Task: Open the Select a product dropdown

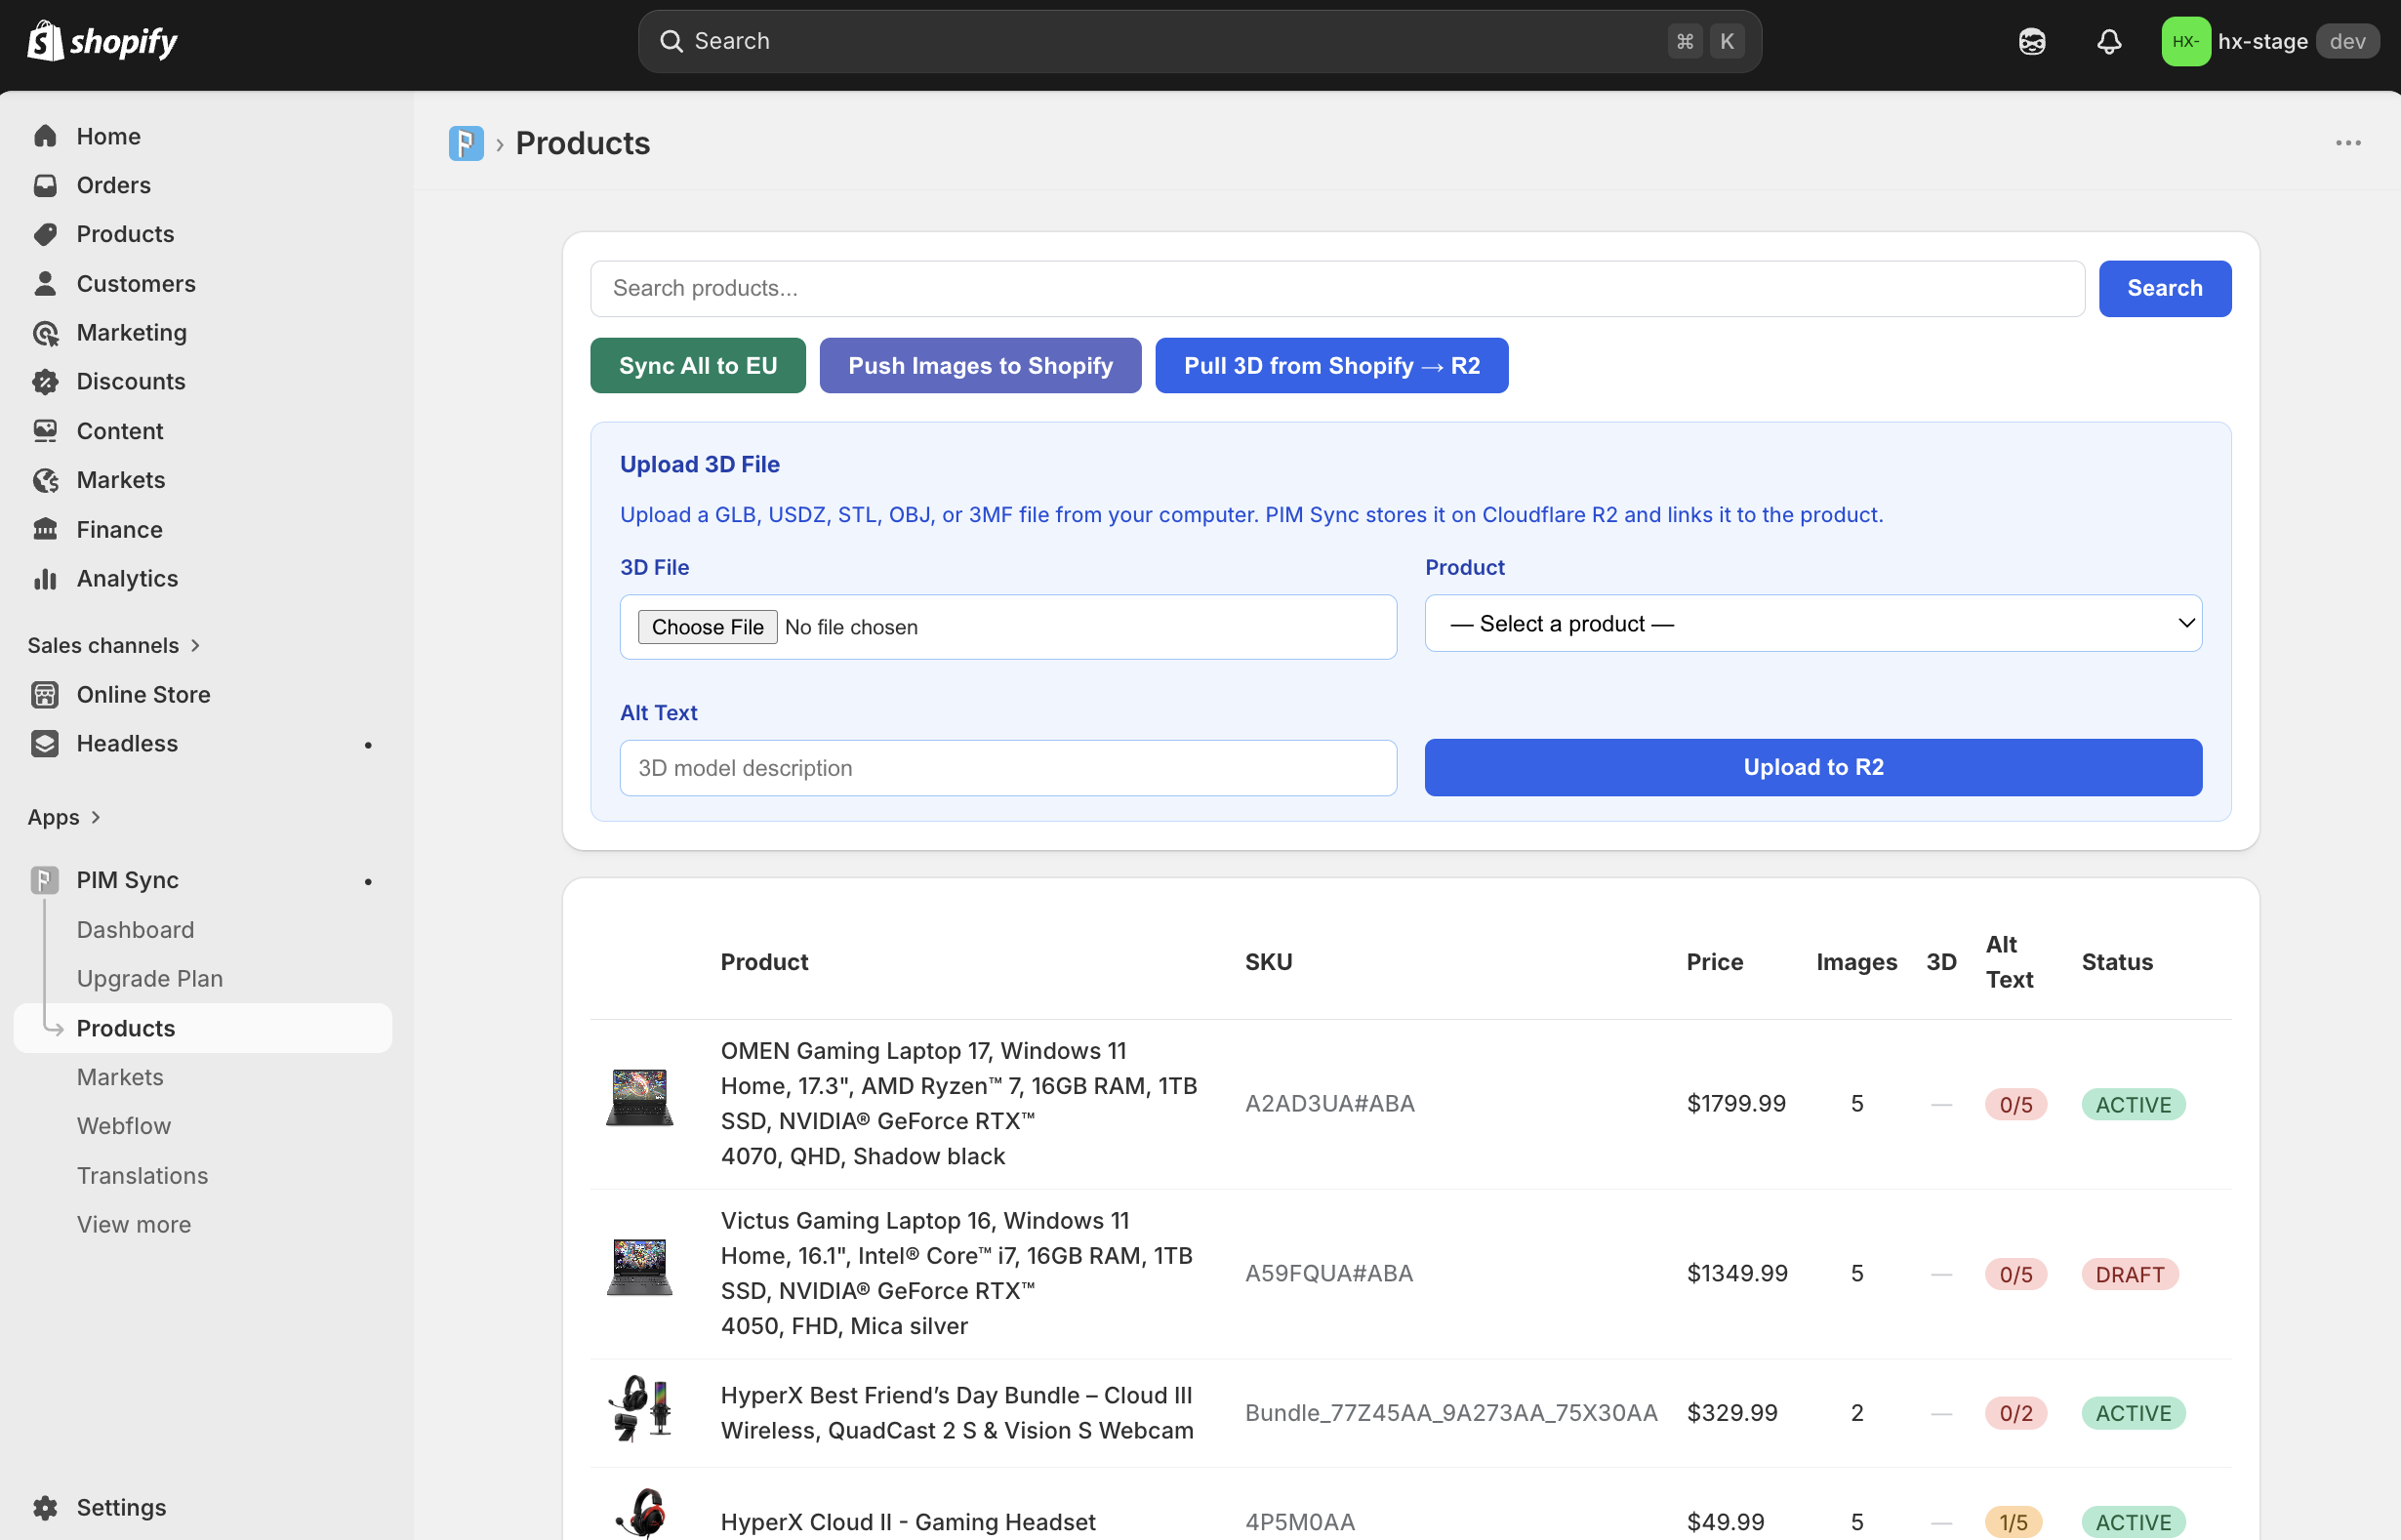Action: tap(1813, 623)
